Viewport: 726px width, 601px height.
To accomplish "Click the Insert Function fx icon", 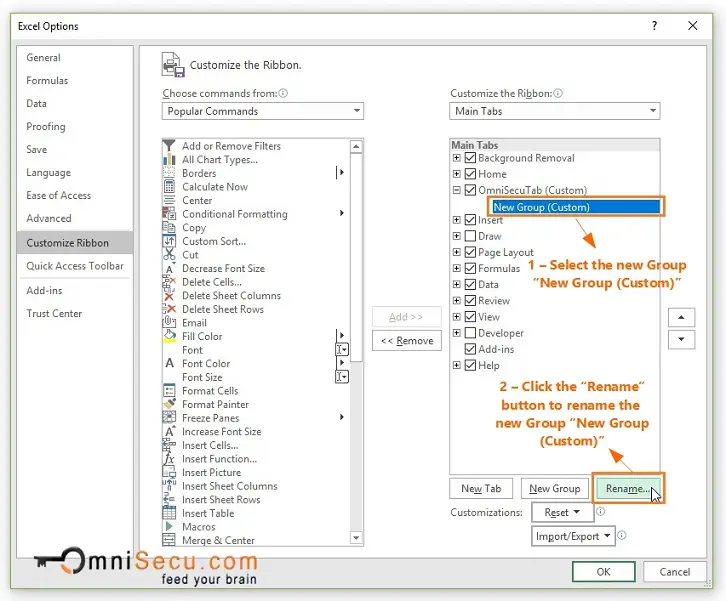I will (x=169, y=459).
